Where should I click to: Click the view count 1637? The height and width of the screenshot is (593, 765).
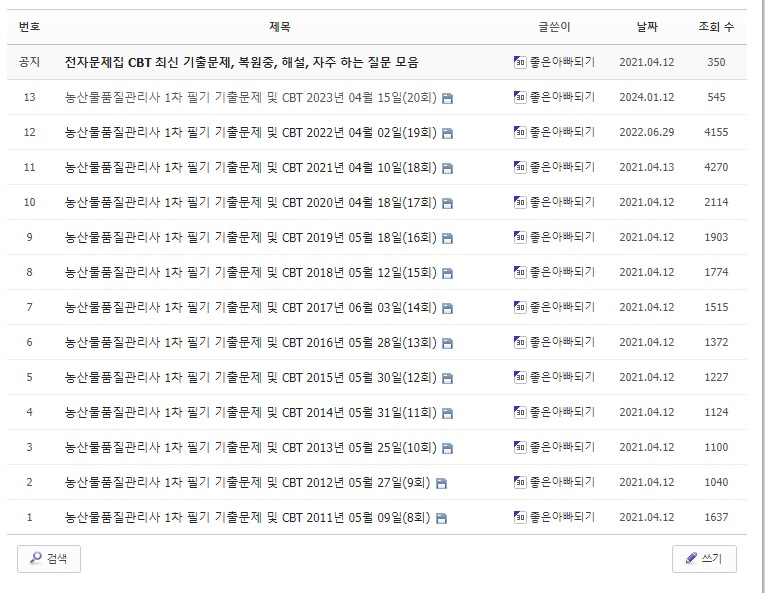tap(716, 517)
